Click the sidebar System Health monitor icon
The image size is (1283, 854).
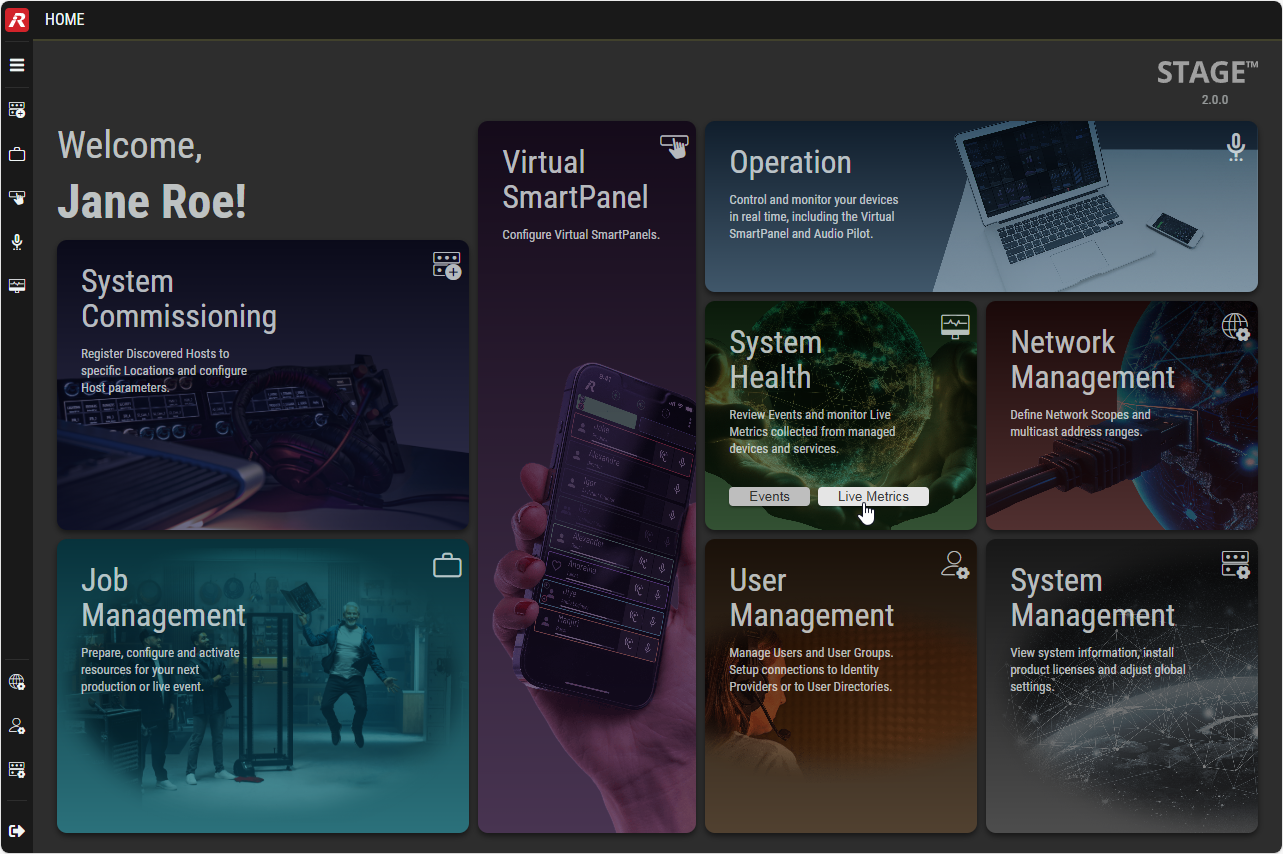point(17,286)
